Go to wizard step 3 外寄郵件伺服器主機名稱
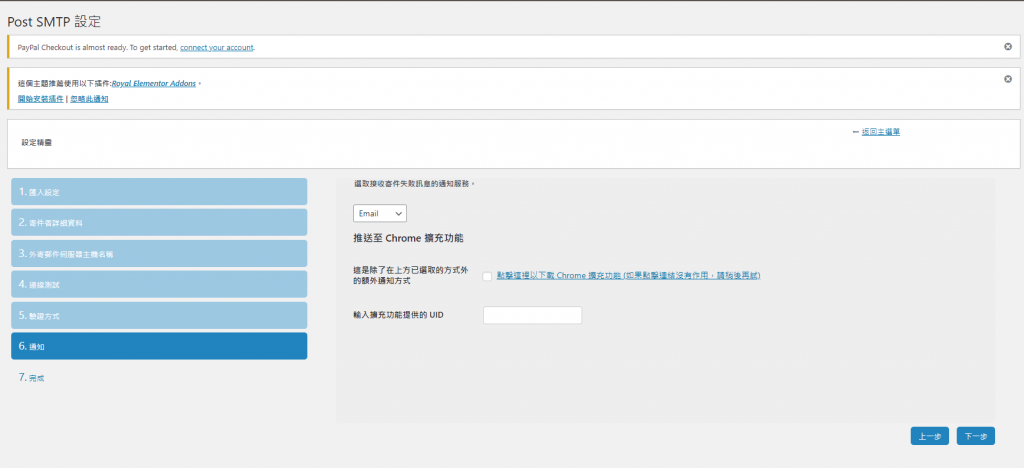Viewport: 1024px width, 468px height. pos(159,253)
